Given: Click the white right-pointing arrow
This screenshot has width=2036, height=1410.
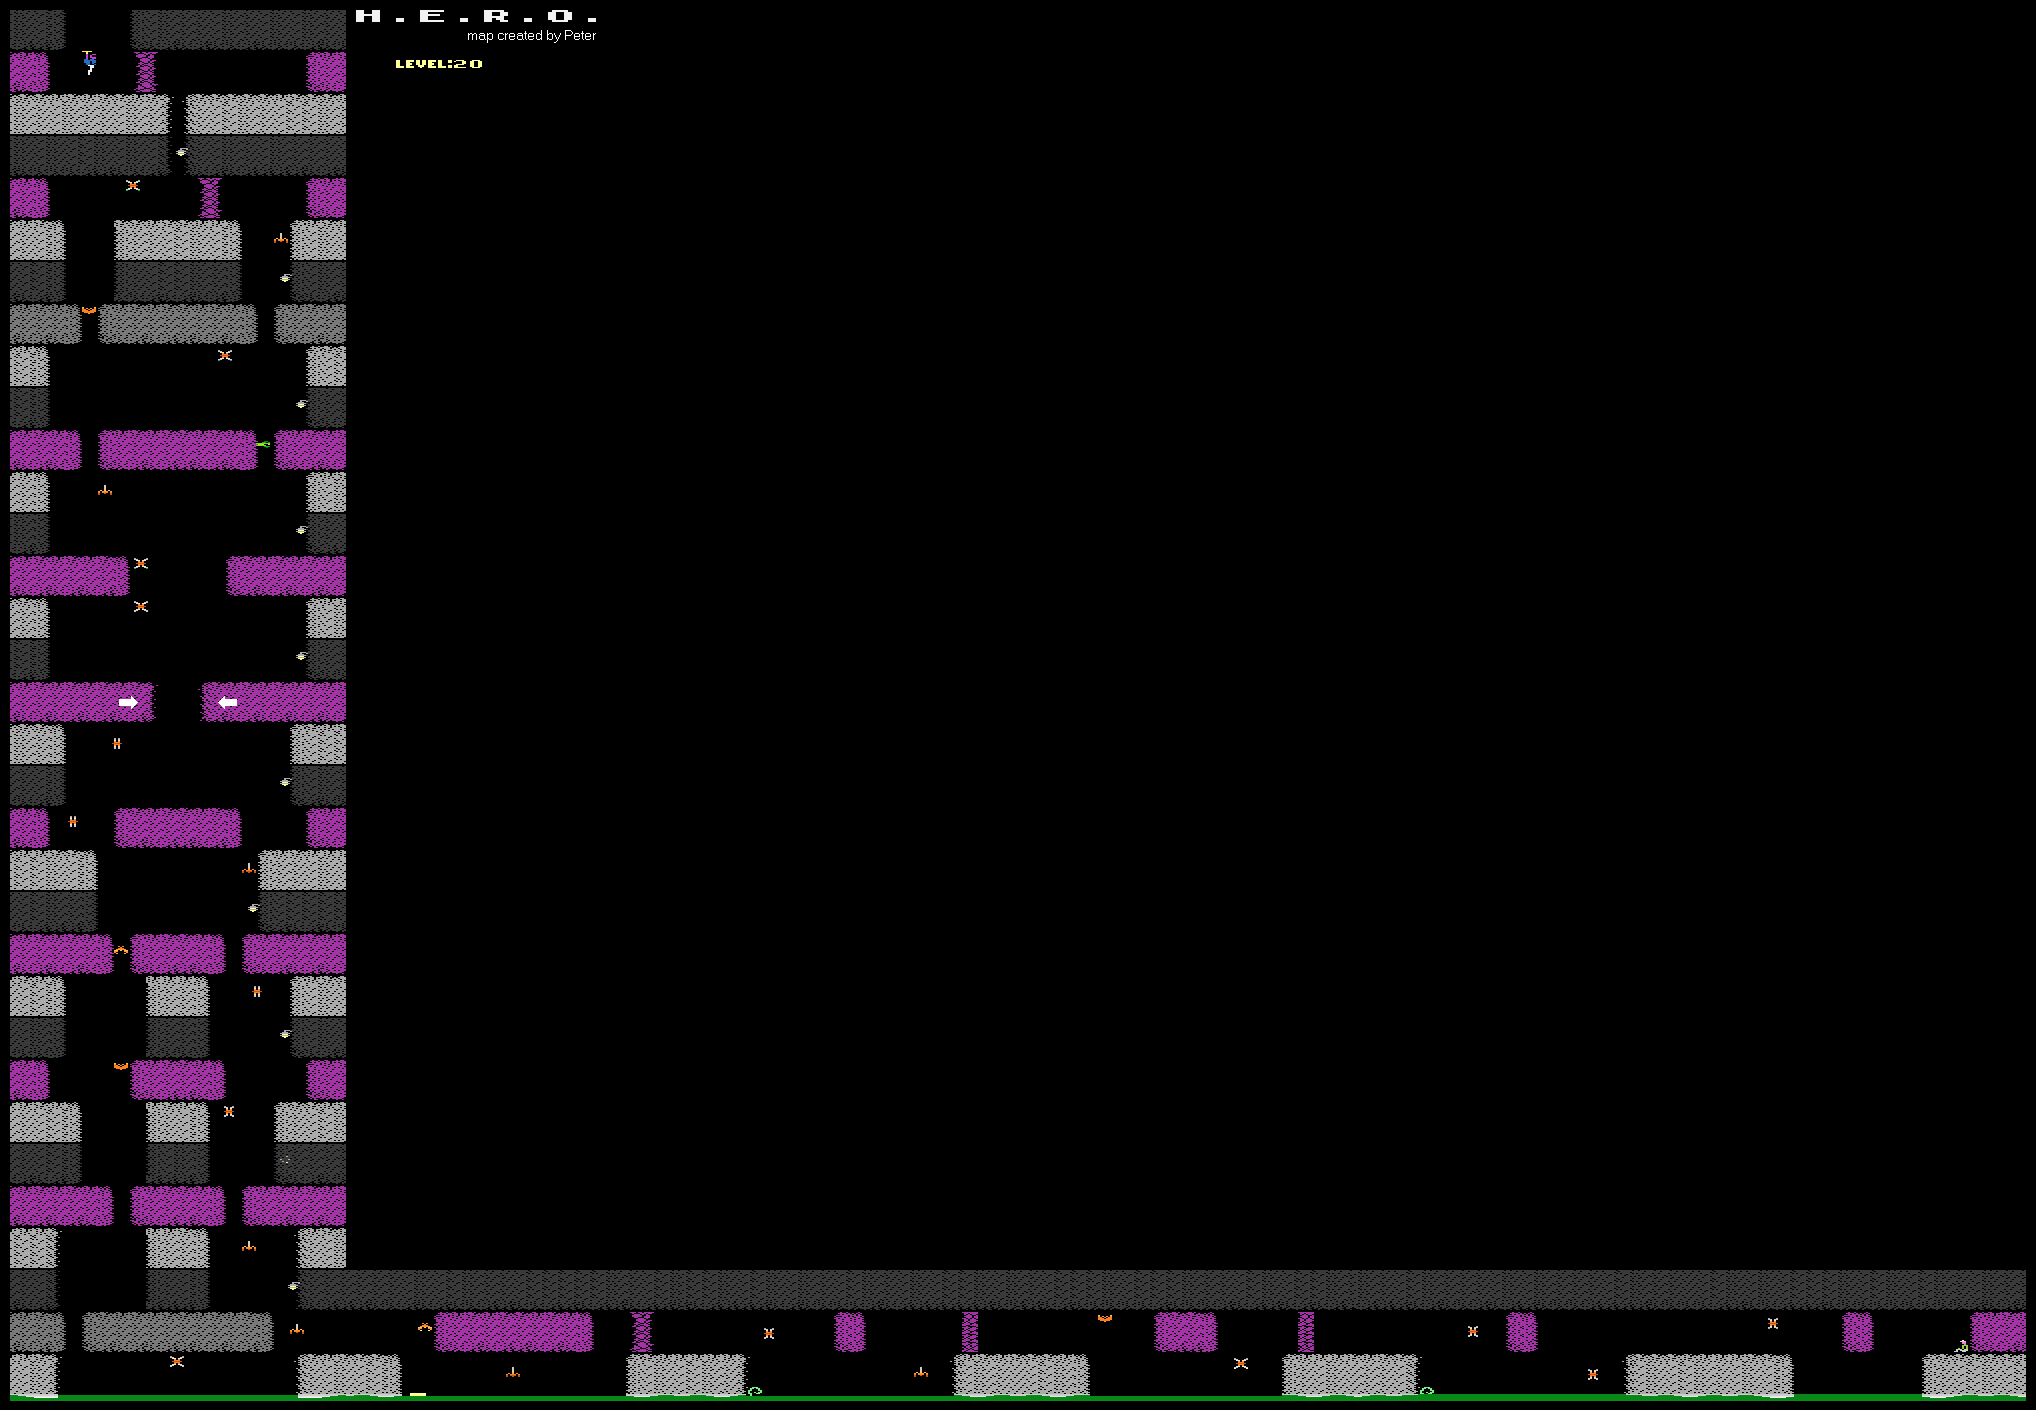Looking at the screenshot, I should (x=128, y=703).
